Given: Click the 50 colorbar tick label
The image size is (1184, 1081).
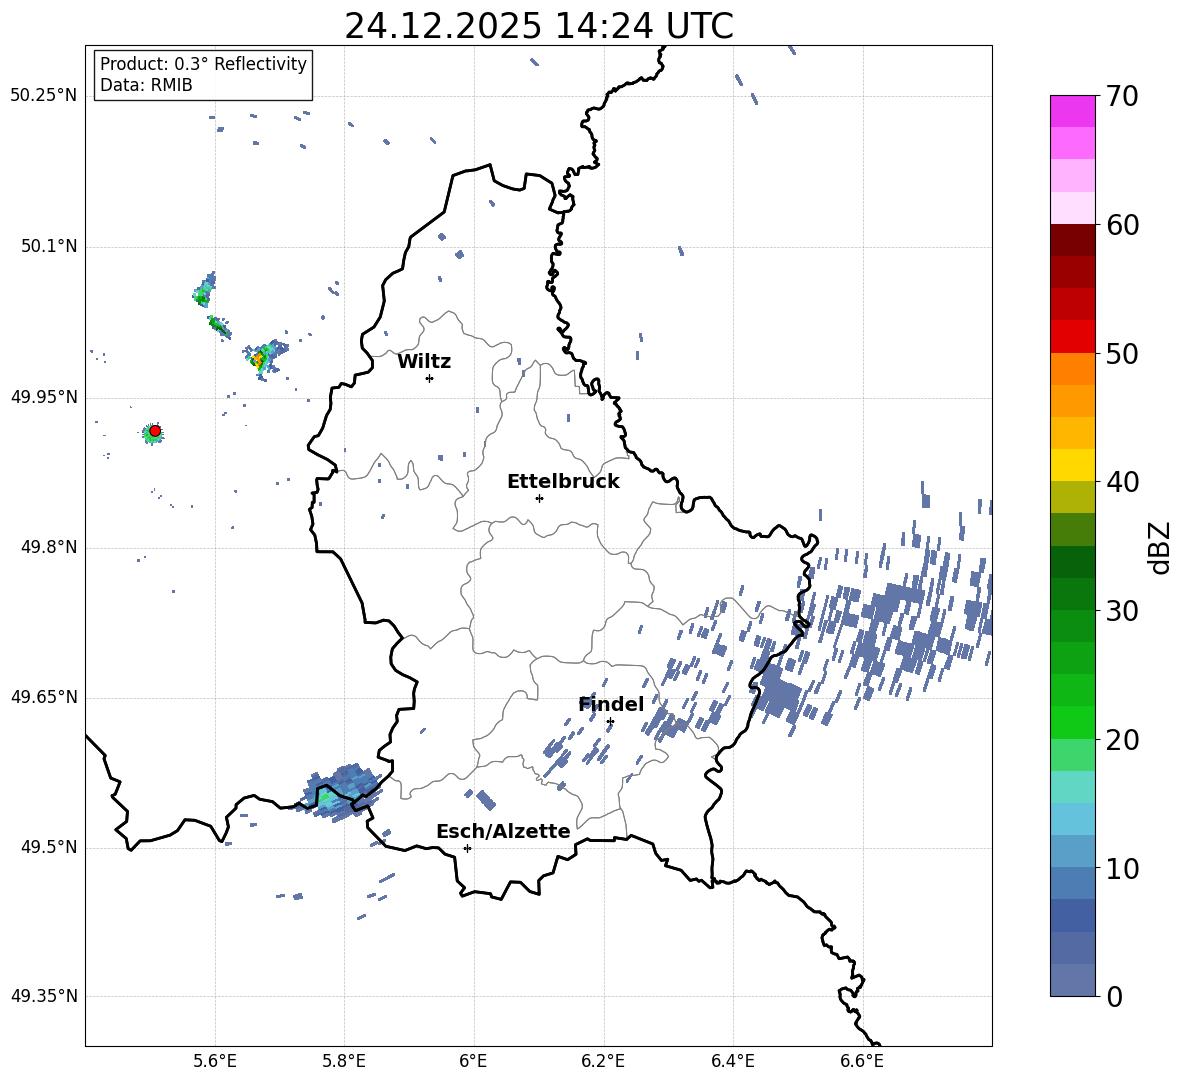Looking at the screenshot, I should [1121, 353].
